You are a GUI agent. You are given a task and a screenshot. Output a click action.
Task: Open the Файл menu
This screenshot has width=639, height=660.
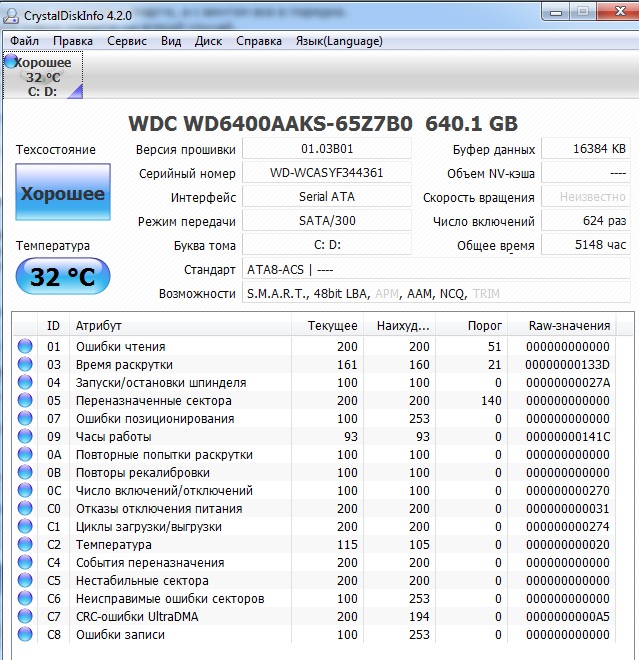[25, 41]
